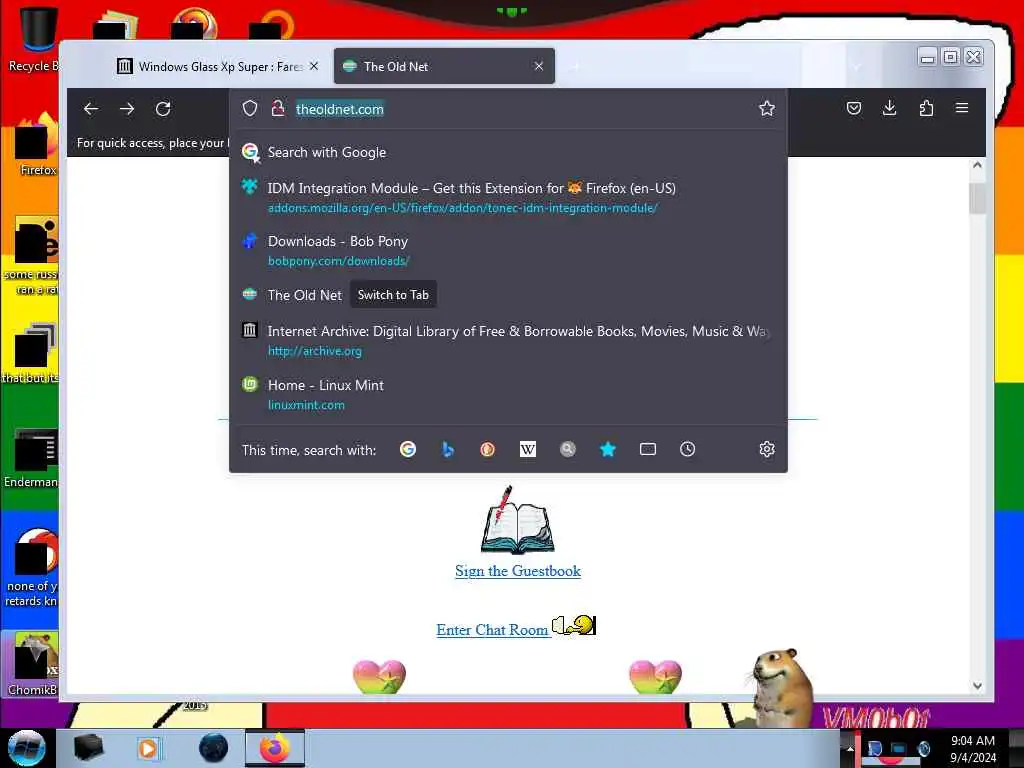Search bookmarks with the blue star
The height and width of the screenshot is (768, 1024).
608,449
